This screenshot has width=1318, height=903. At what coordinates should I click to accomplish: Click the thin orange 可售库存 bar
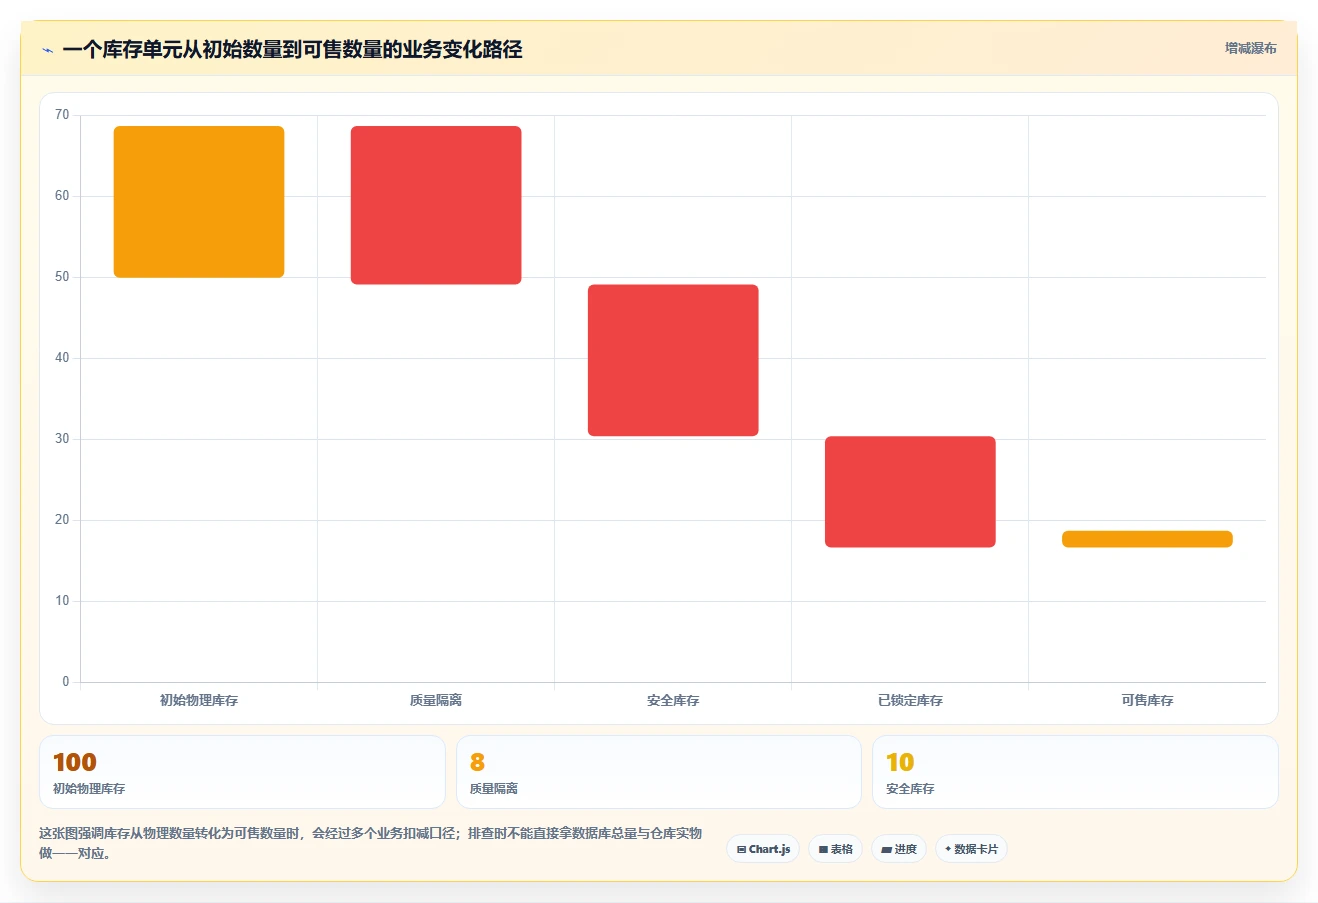click(1147, 539)
